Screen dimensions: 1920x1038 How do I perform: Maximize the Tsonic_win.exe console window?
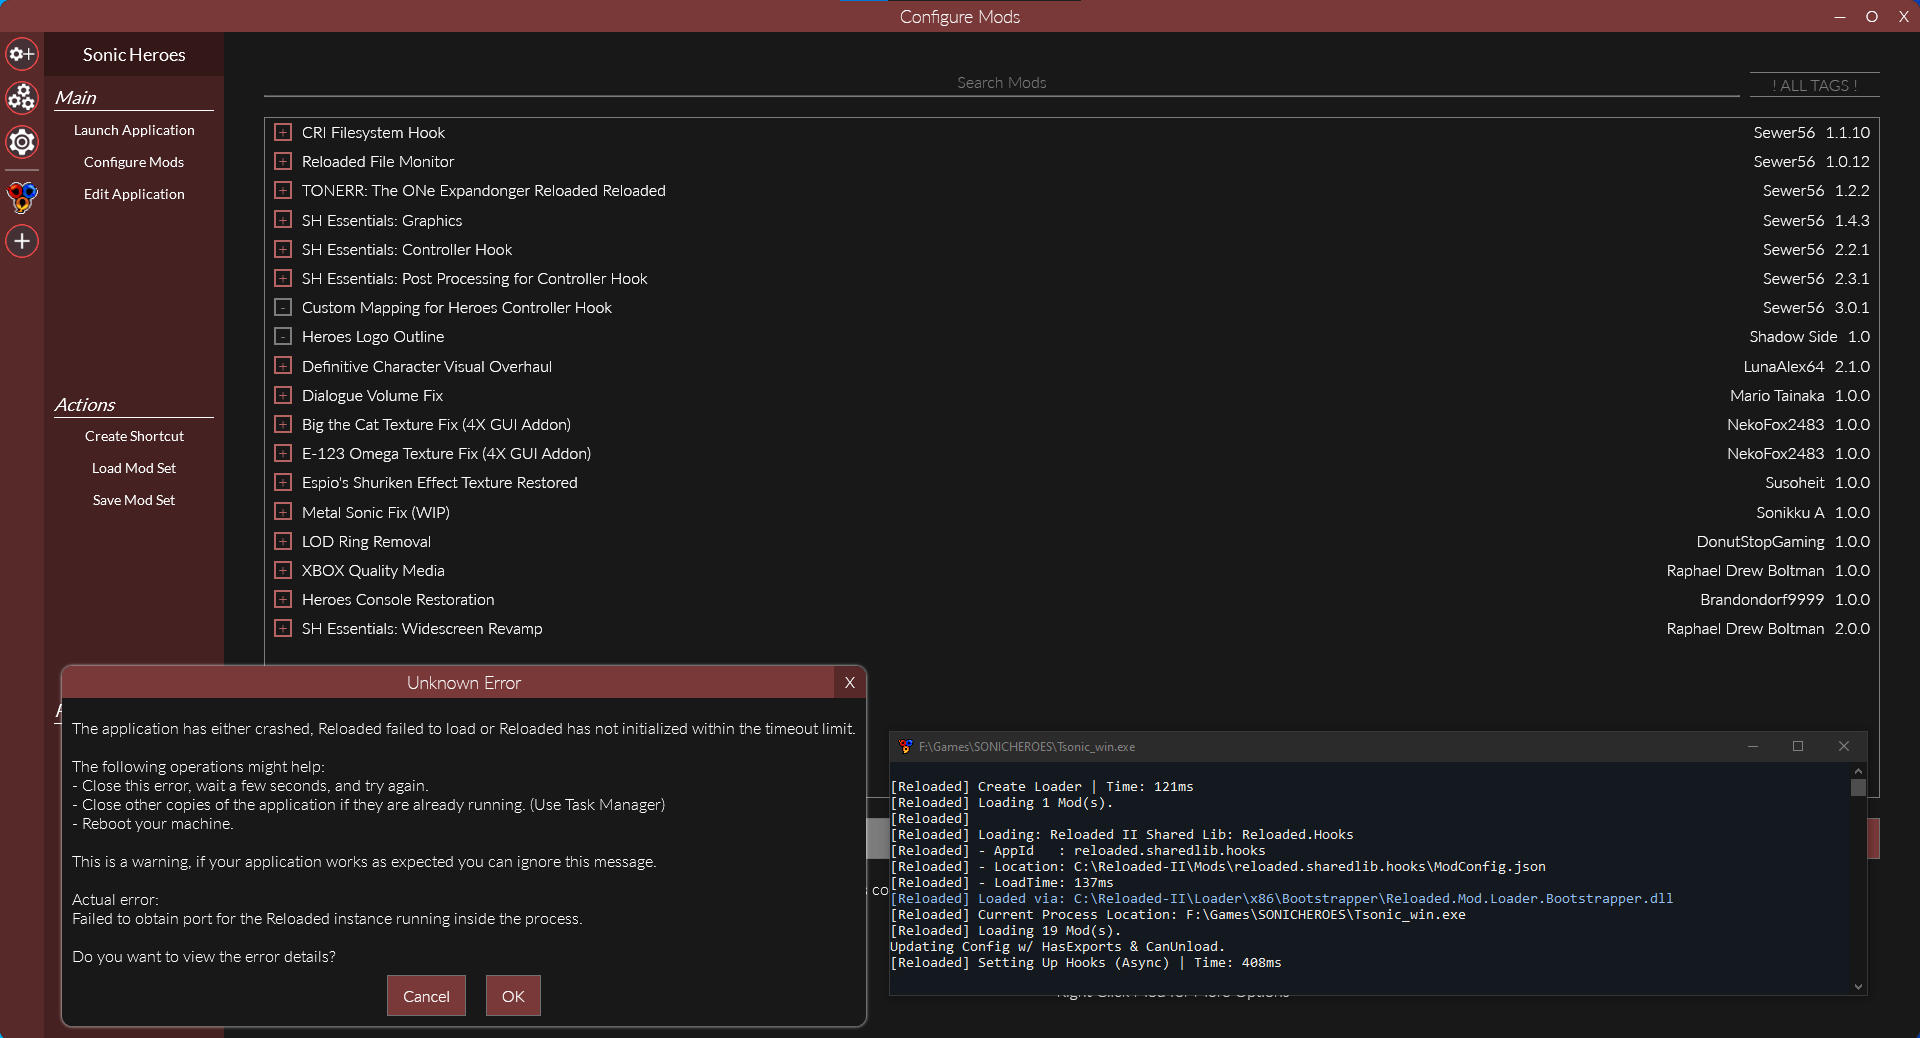tap(1798, 747)
